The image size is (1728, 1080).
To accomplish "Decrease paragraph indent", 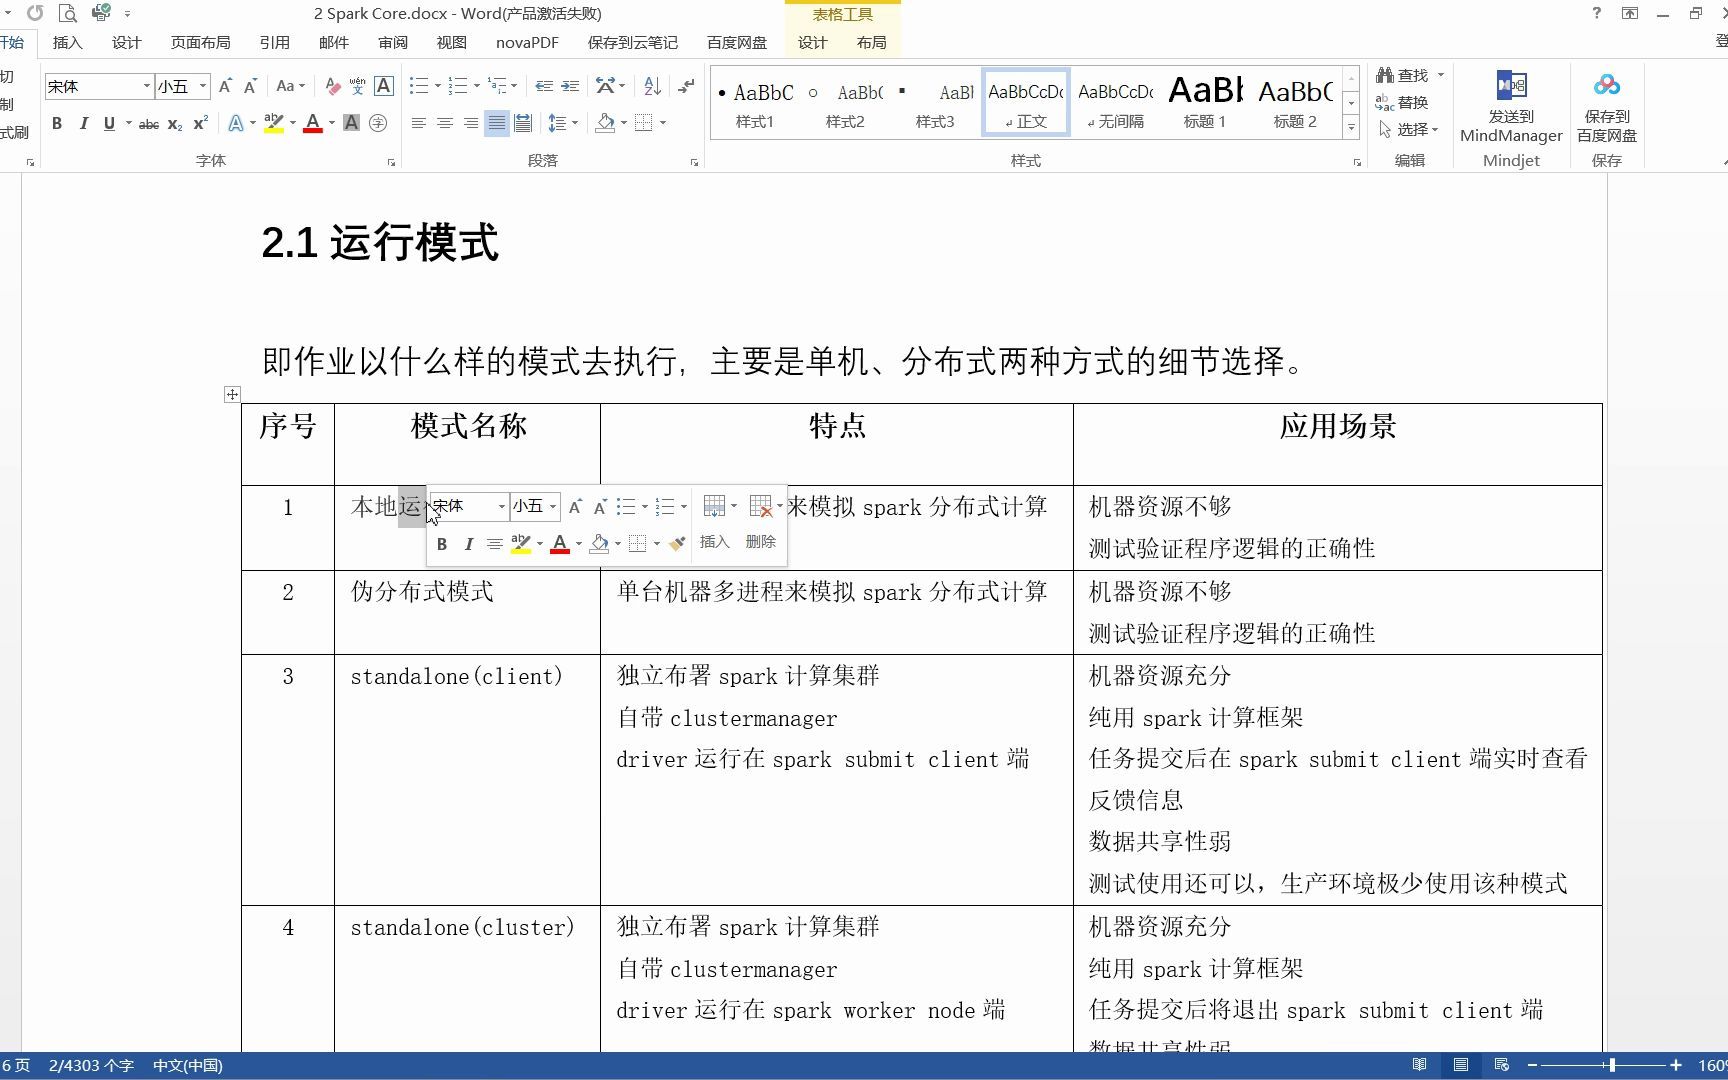I will pyautogui.click(x=544, y=87).
